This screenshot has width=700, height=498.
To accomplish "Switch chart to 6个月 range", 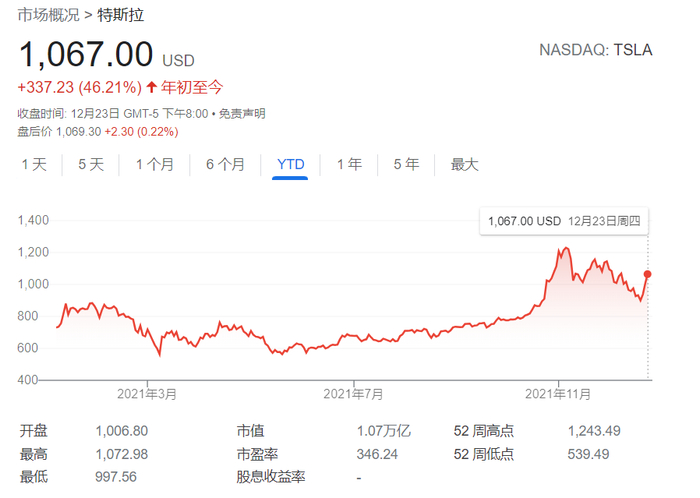I will 225,164.
